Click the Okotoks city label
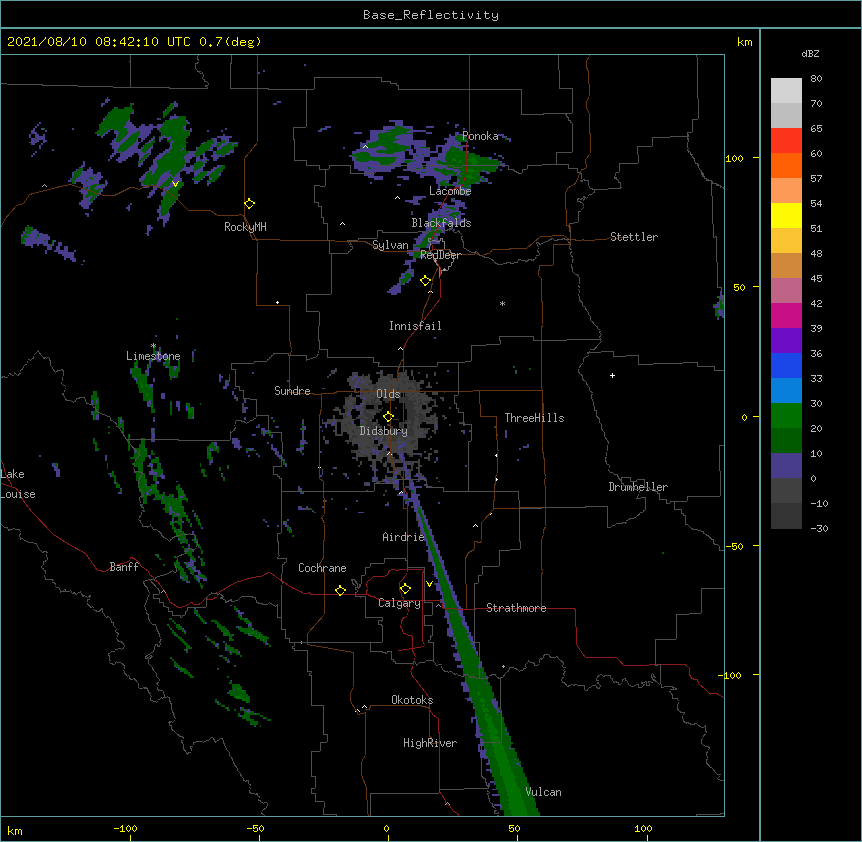The image size is (862, 842). coord(412,700)
